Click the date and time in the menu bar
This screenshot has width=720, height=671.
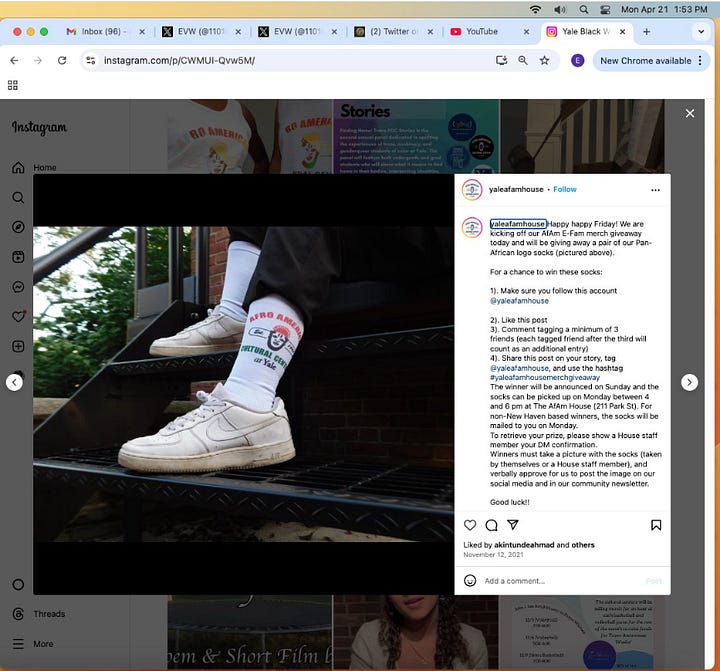(x=664, y=9)
